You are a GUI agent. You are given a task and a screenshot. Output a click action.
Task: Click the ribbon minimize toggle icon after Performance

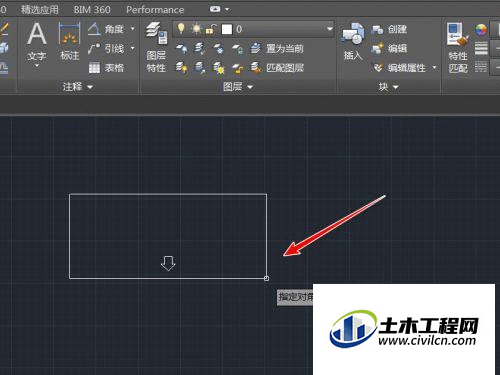pos(215,9)
